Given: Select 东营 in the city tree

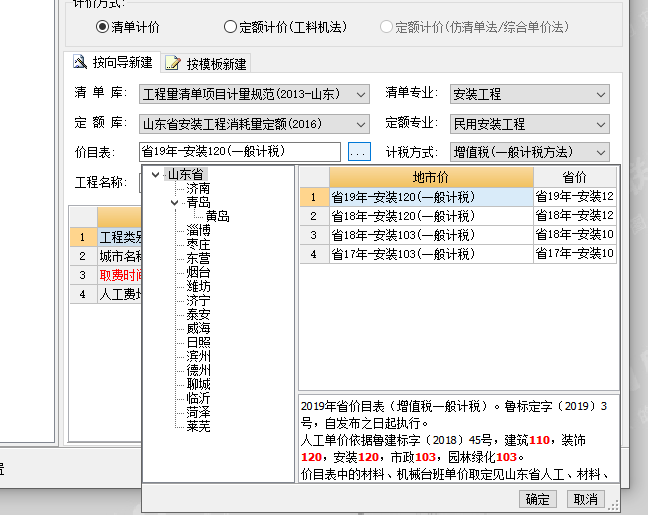Looking at the screenshot, I should 198,258.
